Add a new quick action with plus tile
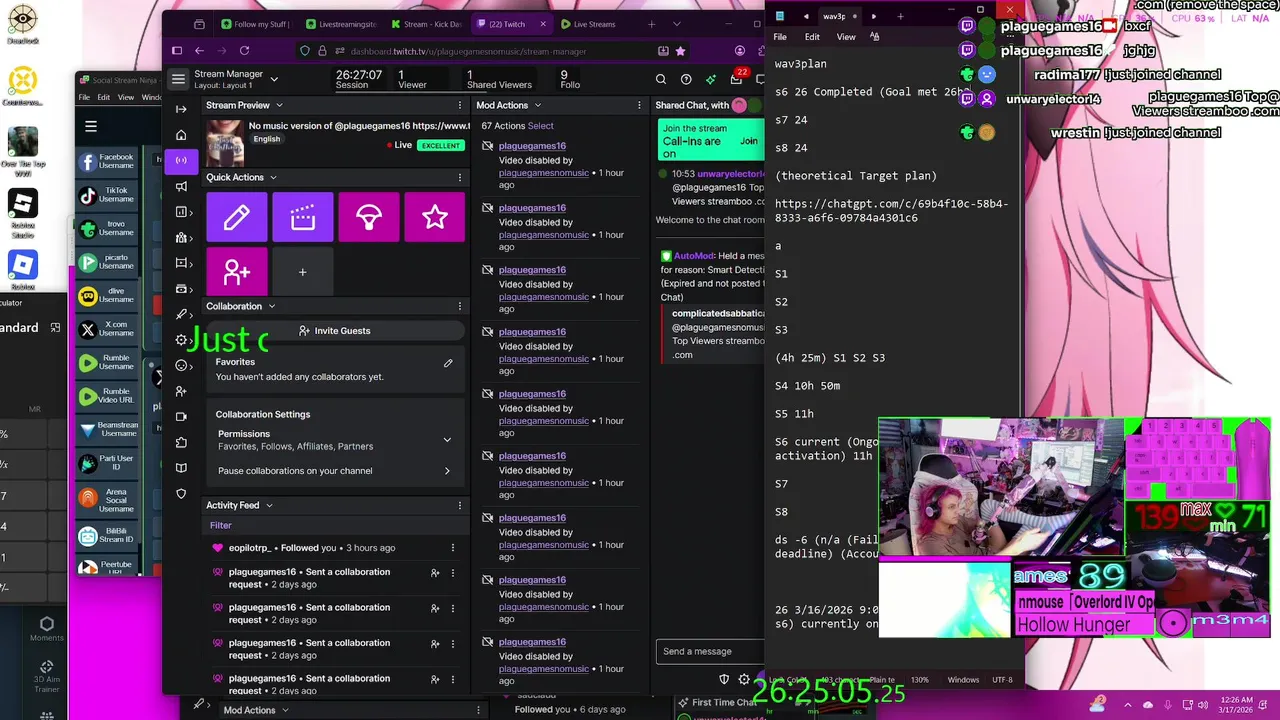 click(x=303, y=272)
